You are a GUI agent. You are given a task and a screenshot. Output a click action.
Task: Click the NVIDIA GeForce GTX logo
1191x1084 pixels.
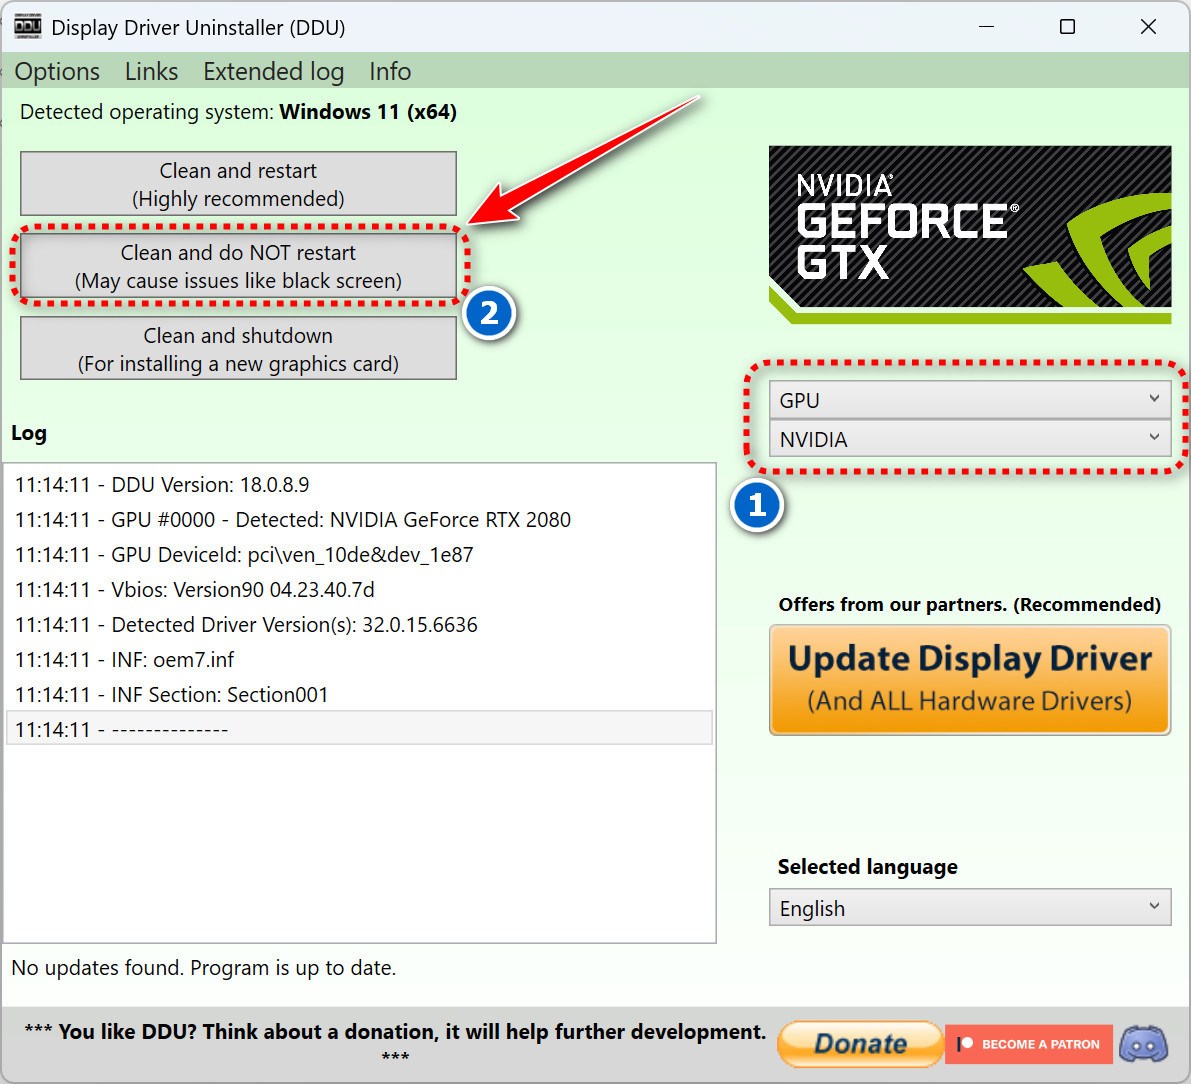pos(970,234)
